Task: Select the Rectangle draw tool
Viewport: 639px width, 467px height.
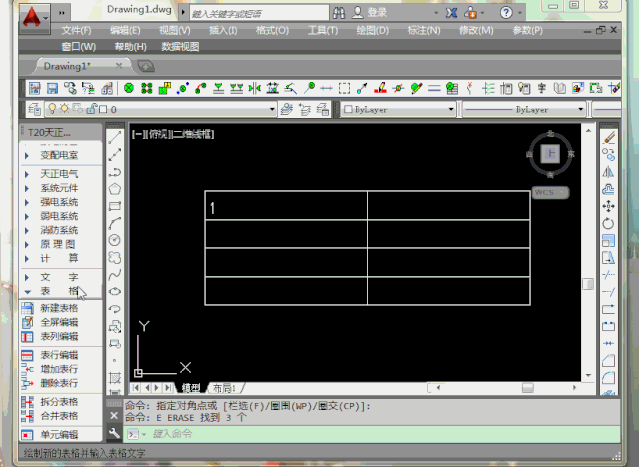Action: pos(115,206)
